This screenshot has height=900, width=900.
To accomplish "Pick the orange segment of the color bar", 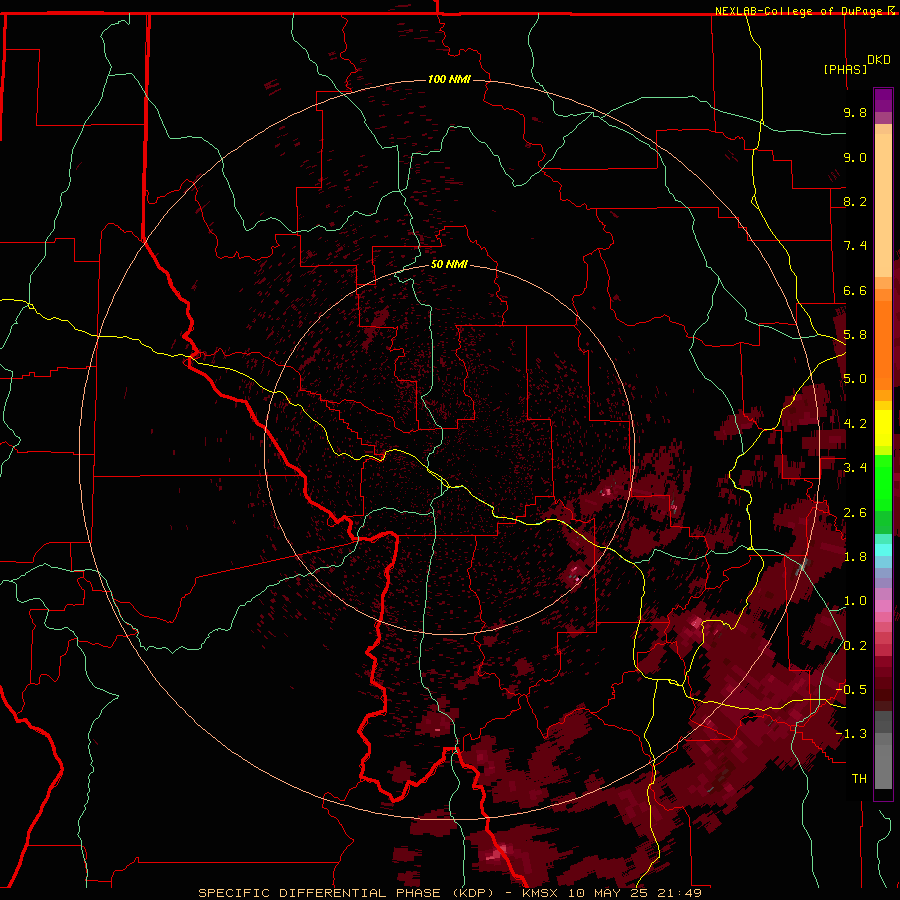I will [883, 344].
